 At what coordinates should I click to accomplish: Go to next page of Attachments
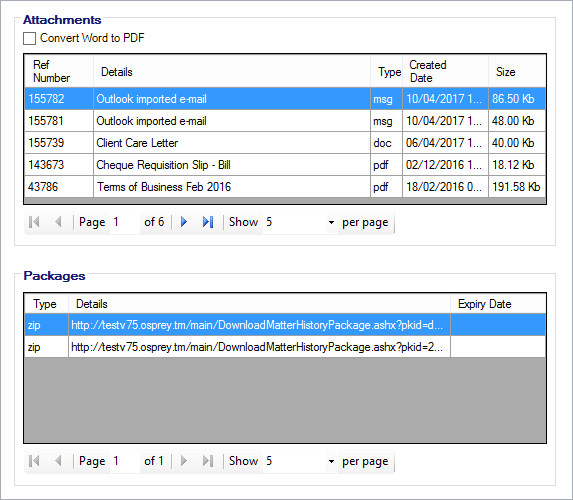pos(184,222)
